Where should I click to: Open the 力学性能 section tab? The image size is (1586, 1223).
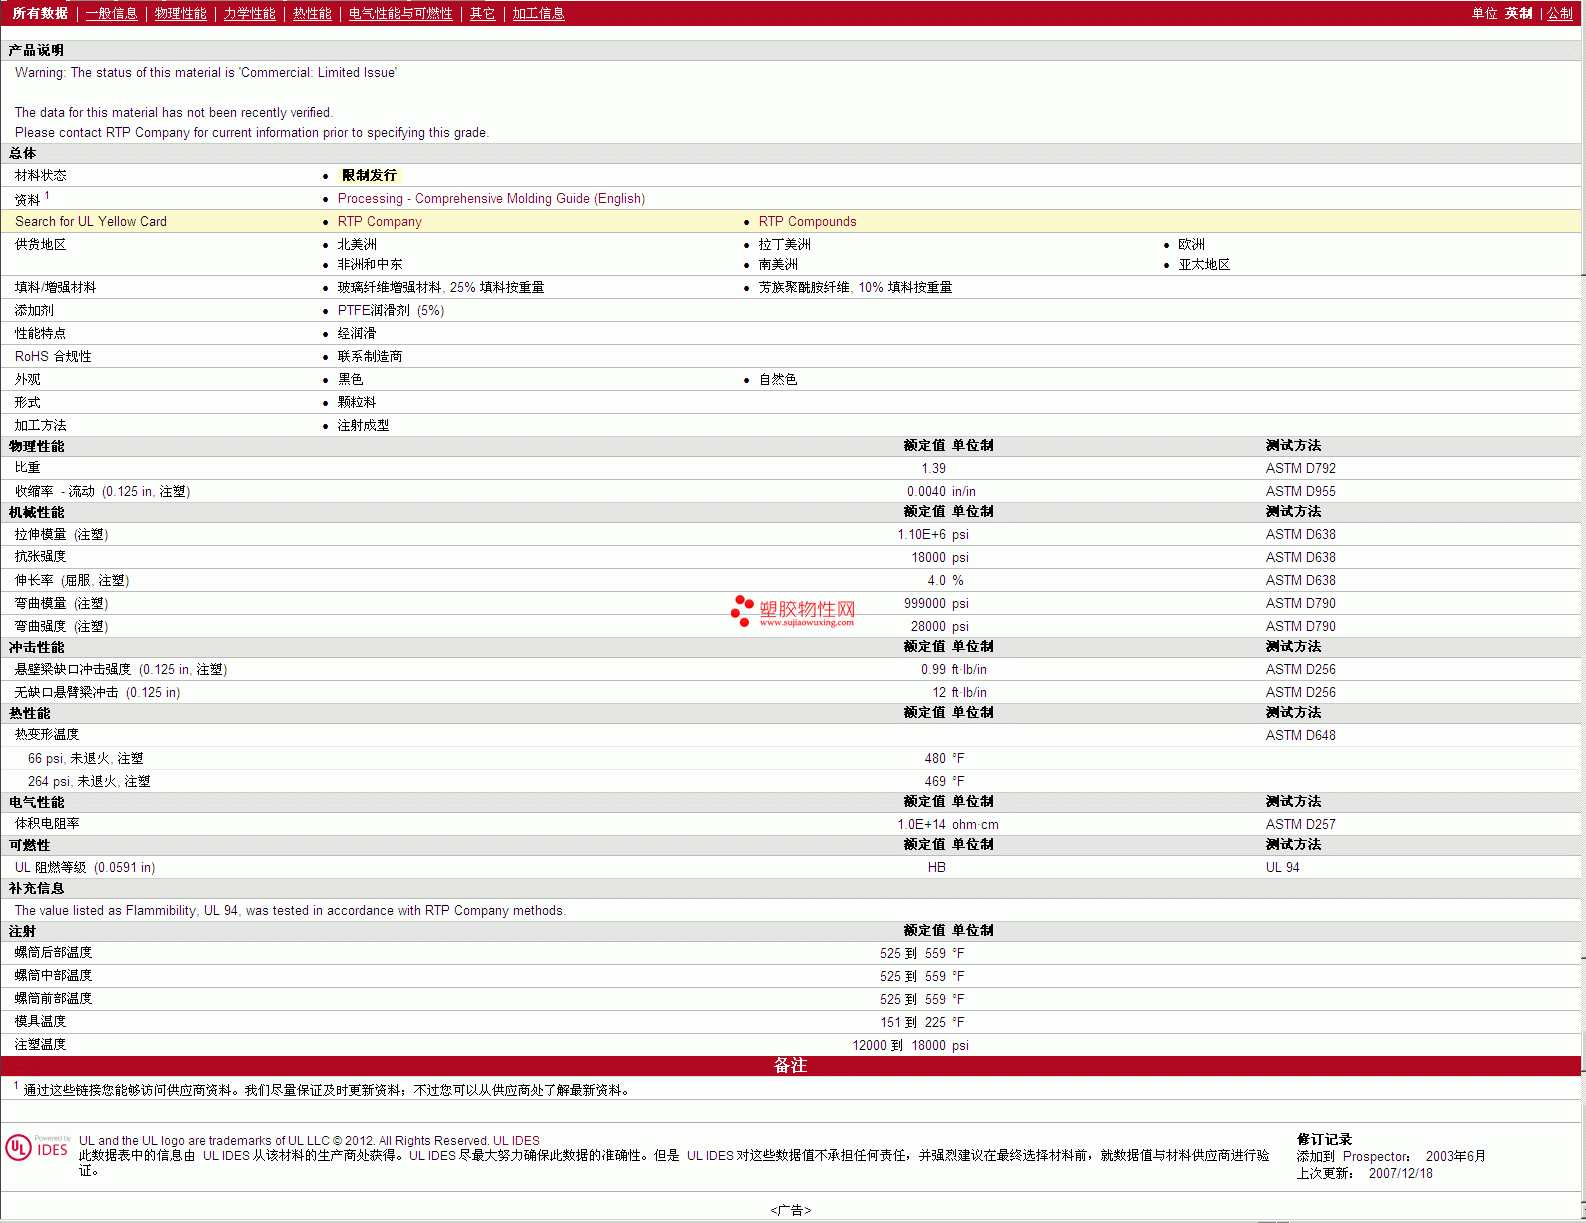(249, 13)
